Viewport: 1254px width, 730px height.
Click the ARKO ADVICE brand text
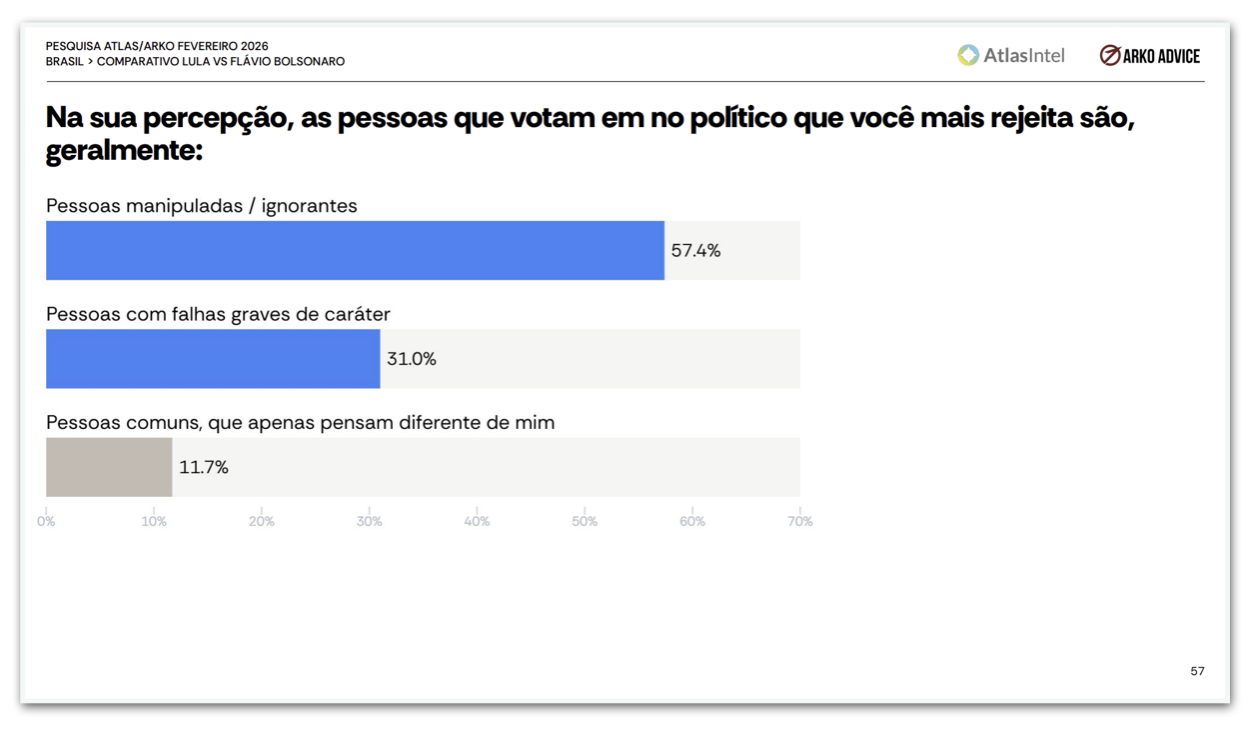coord(1161,56)
